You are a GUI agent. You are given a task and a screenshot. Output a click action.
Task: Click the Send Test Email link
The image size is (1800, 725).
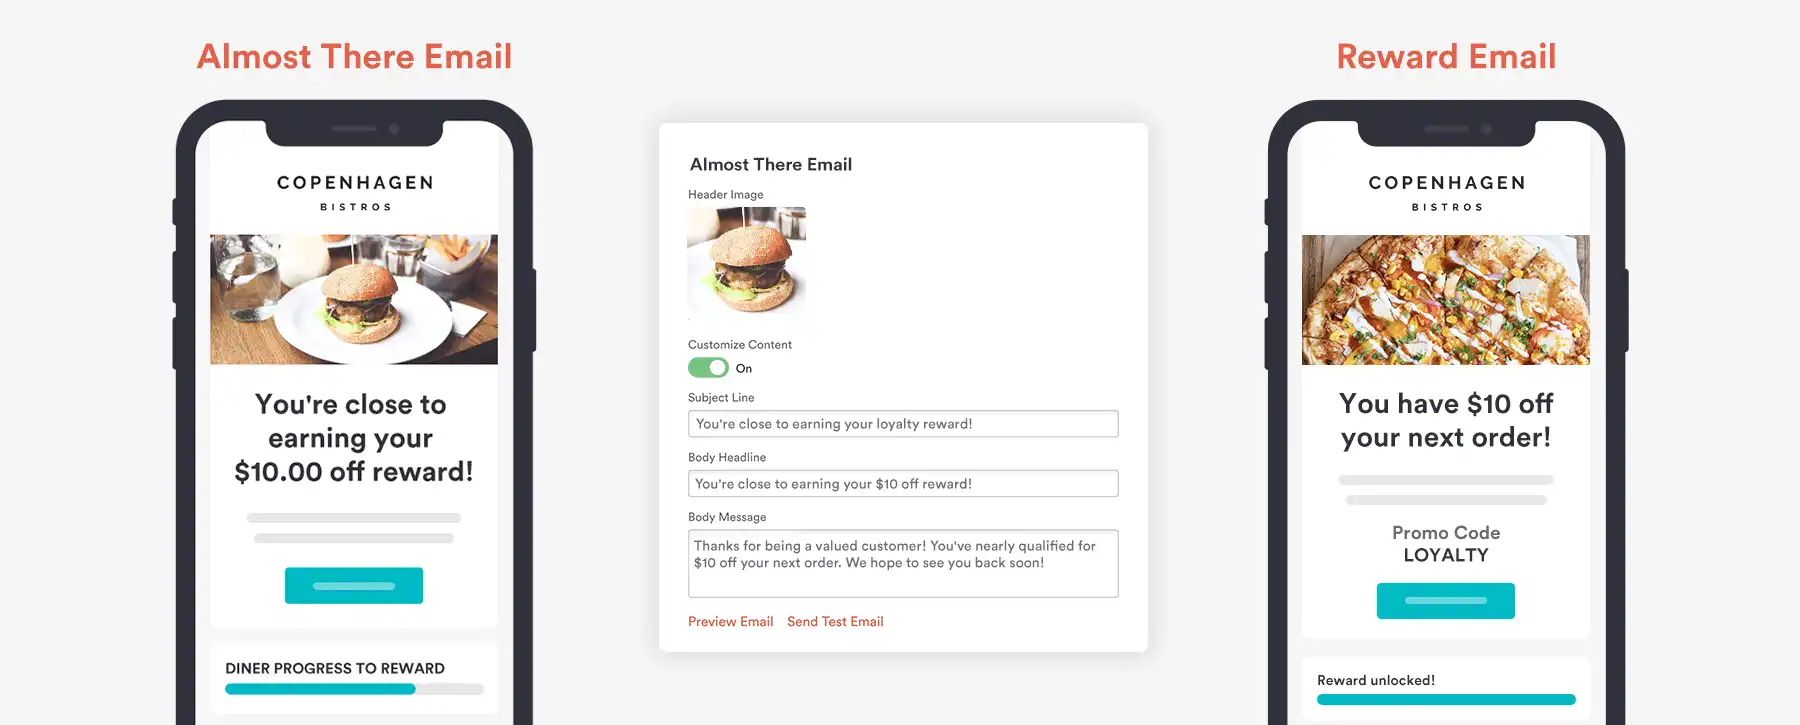point(835,621)
